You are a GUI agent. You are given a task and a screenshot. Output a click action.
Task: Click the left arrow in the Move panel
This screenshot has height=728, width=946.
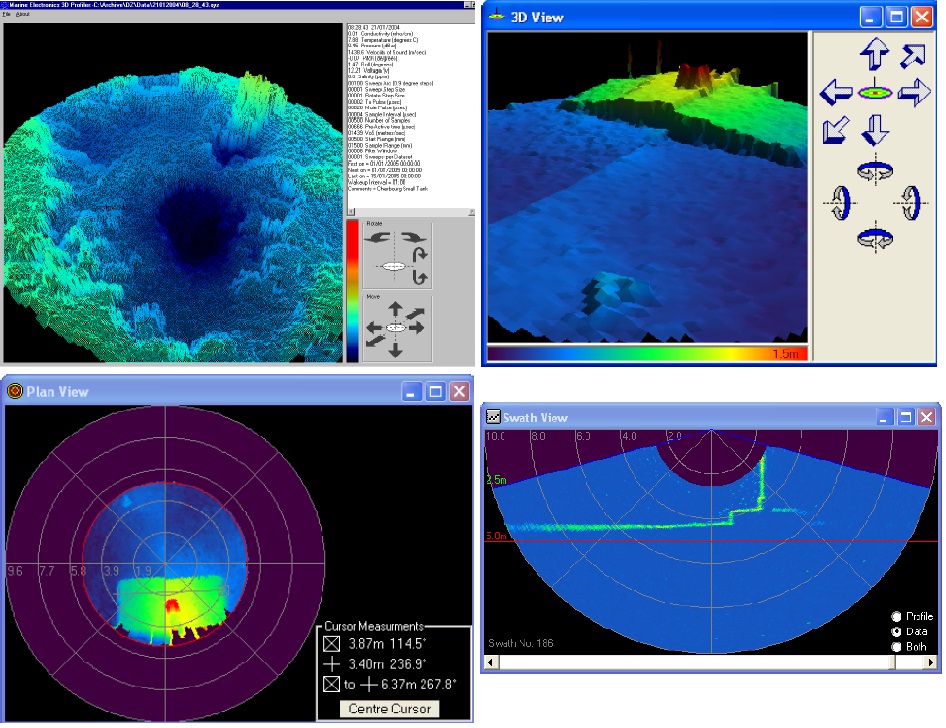tap(374, 328)
